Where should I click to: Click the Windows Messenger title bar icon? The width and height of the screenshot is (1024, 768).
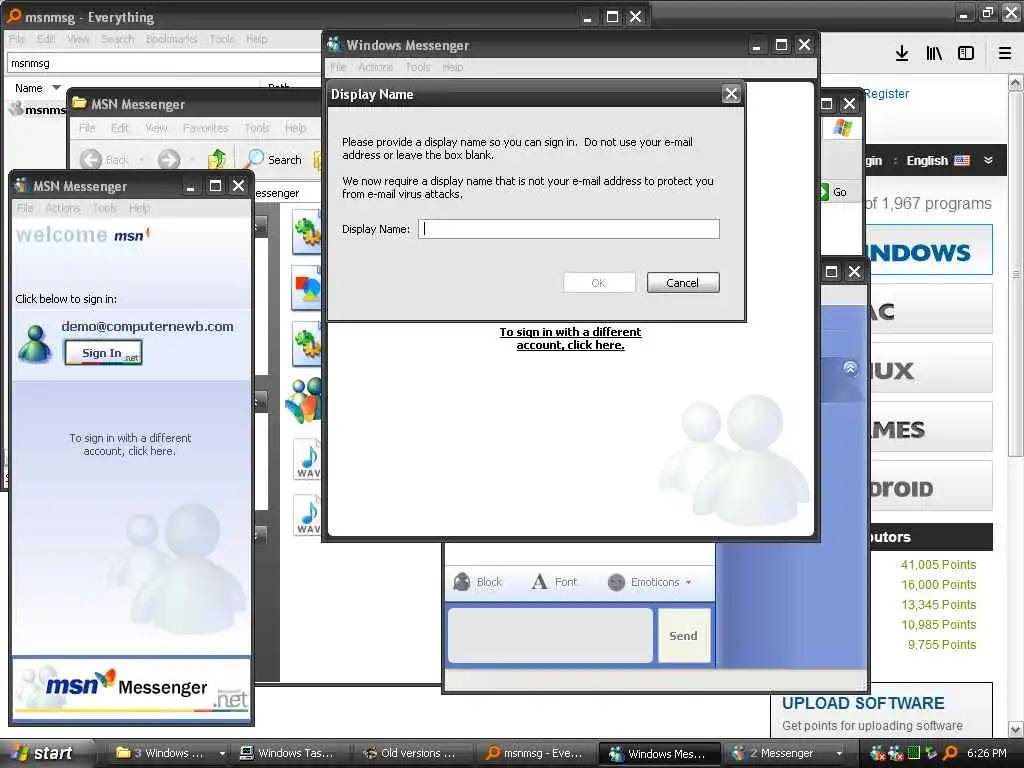pyautogui.click(x=334, y=44)
